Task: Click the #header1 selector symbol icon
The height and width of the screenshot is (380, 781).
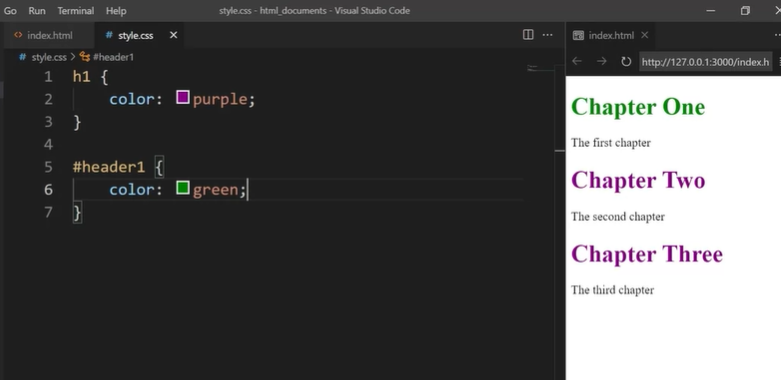Action: point(85,57)
